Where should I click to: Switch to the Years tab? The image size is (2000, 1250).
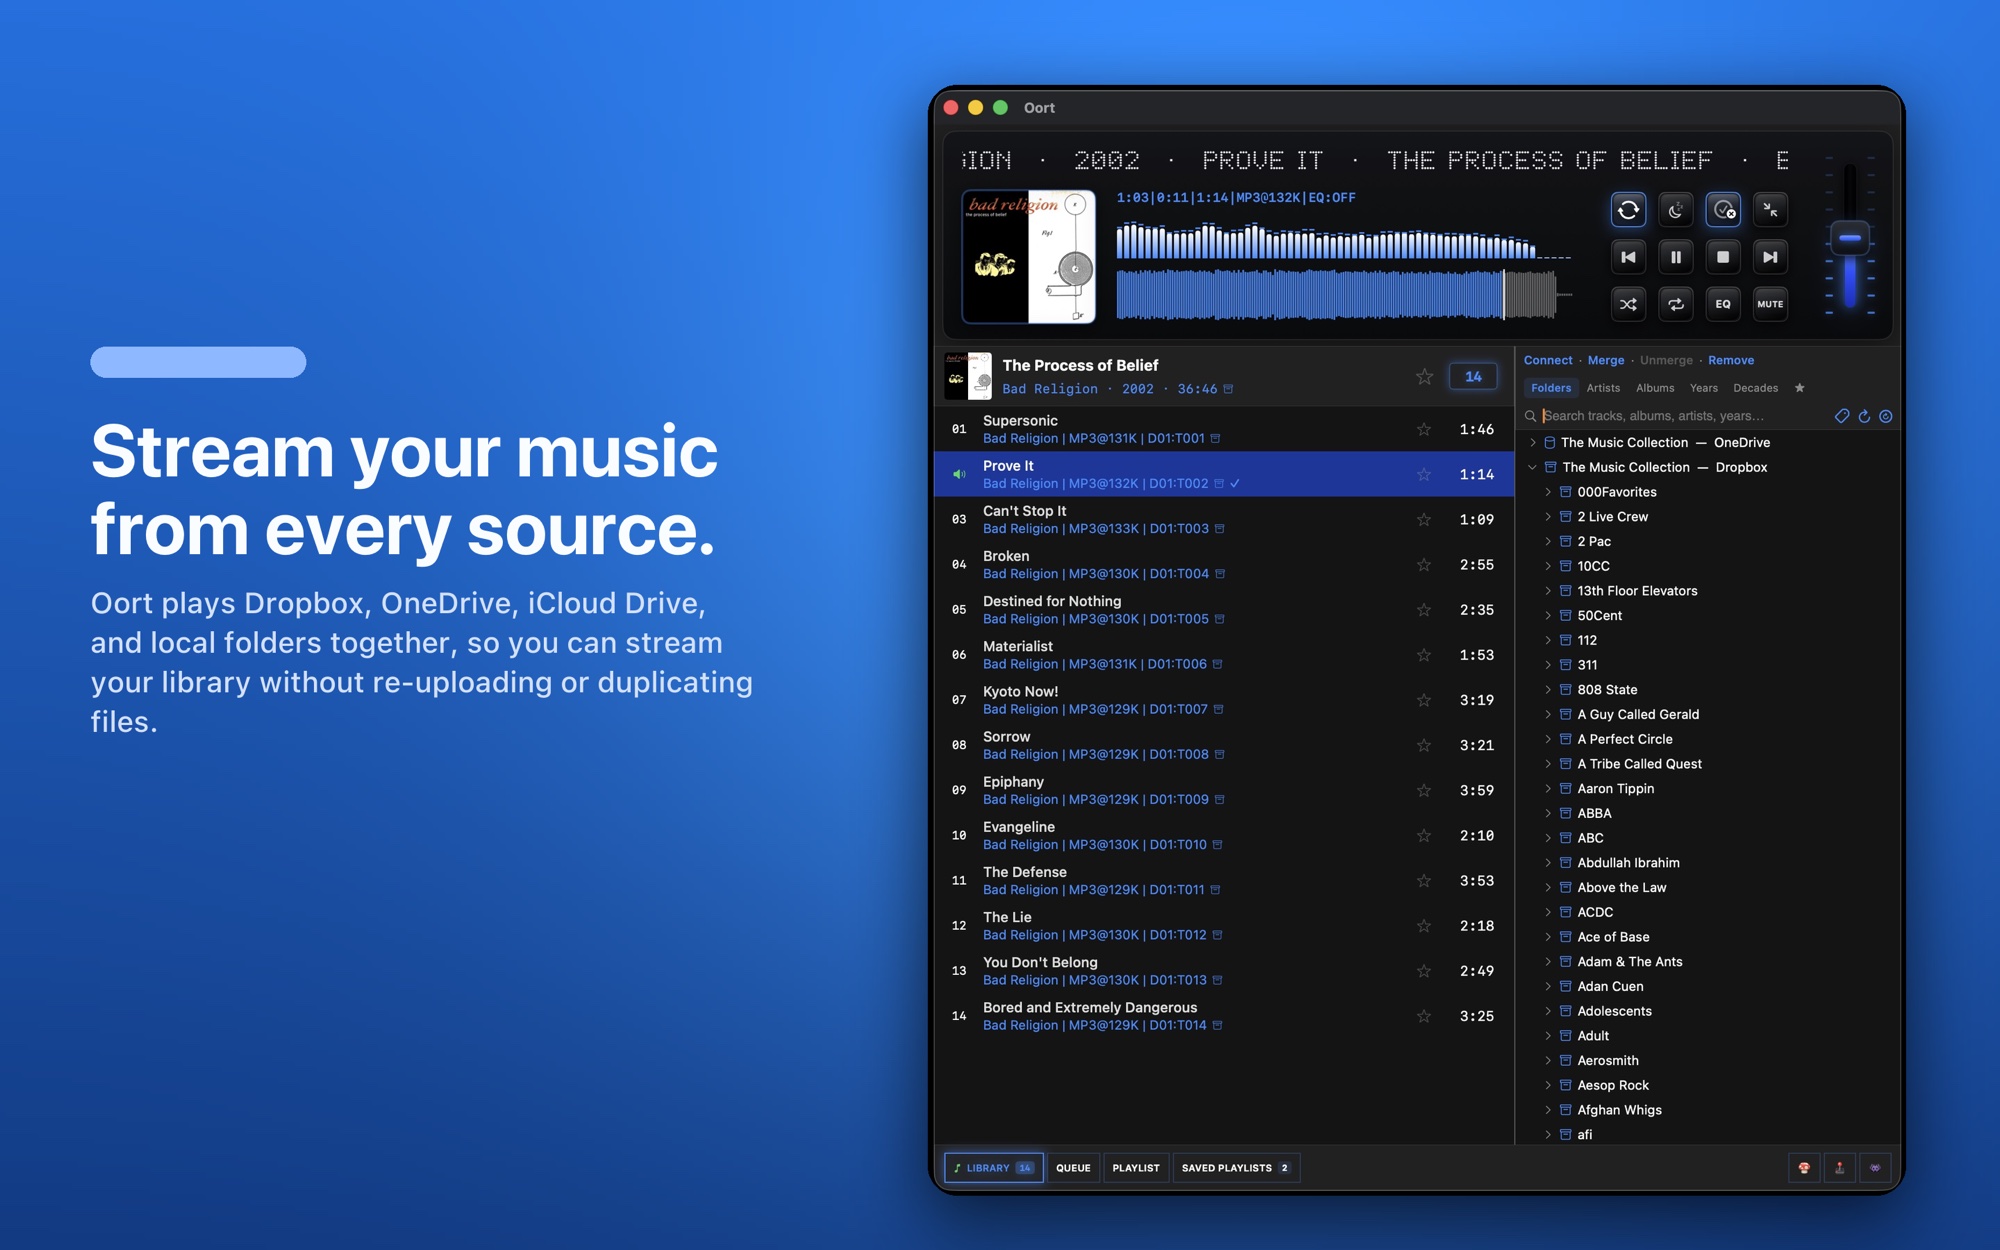1704,388
